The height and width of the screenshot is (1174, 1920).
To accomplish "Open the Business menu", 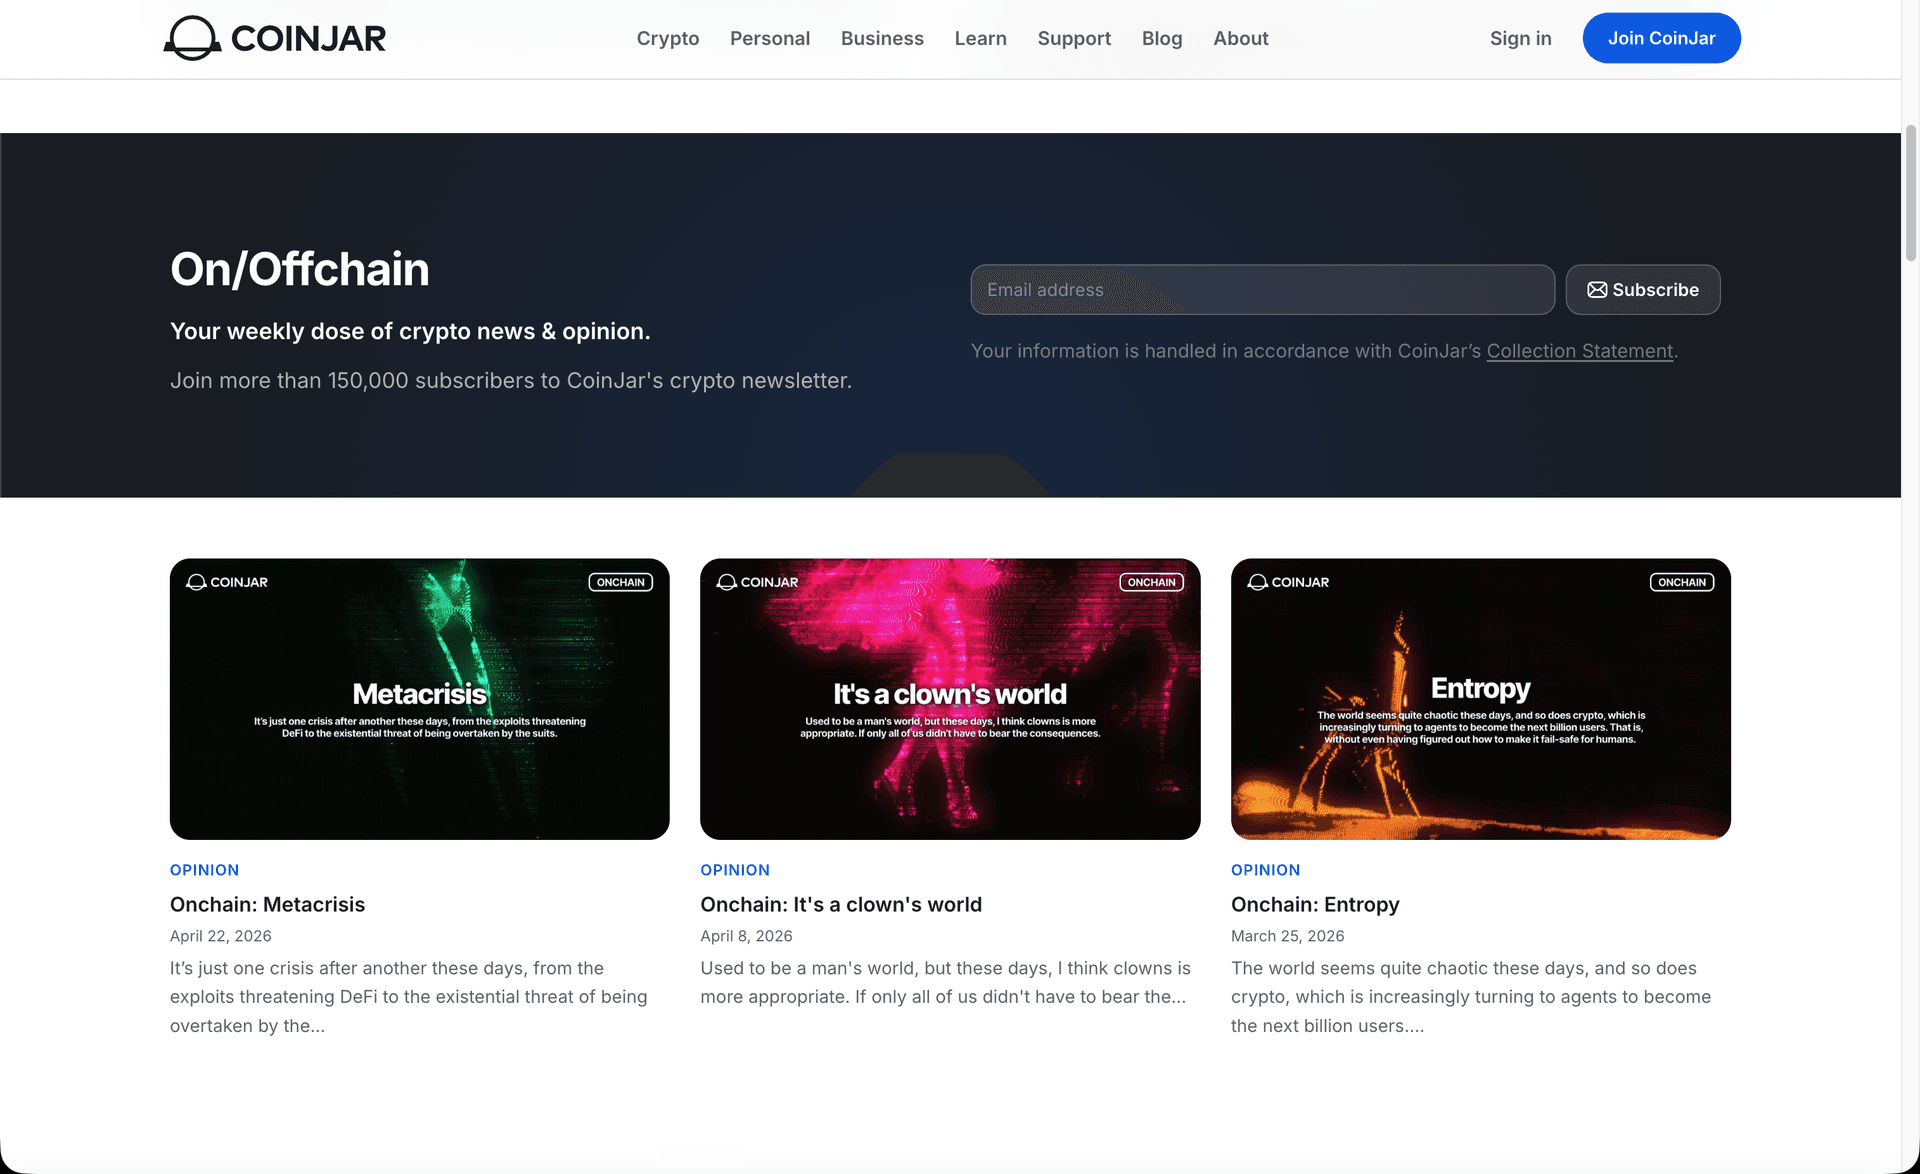I will [x=882, y=38].
